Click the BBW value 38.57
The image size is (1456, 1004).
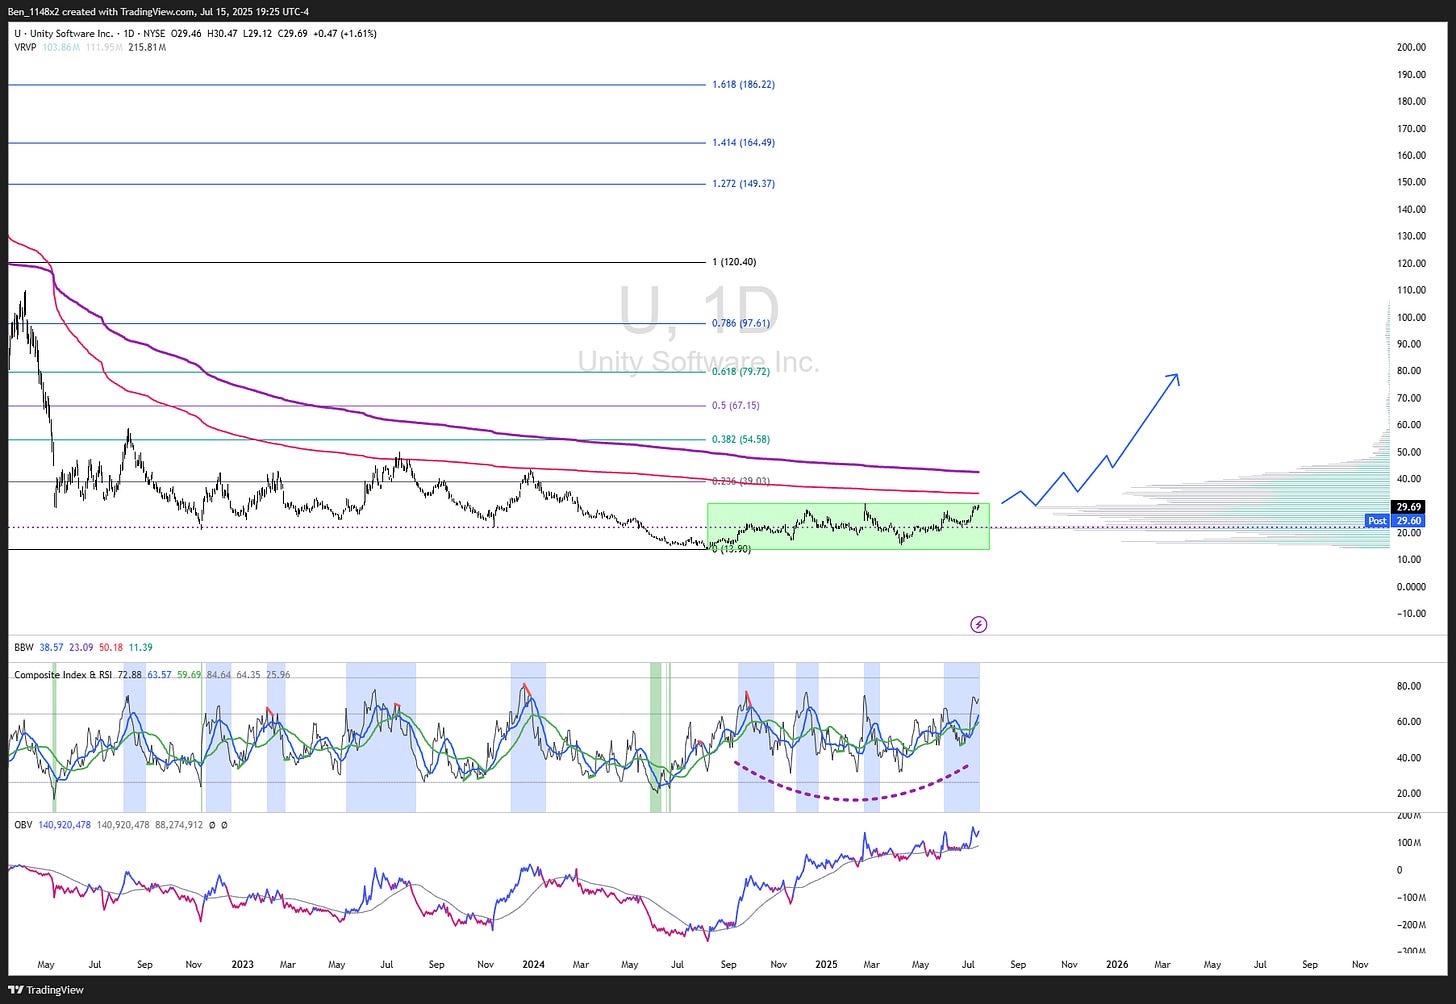(51, 648)
